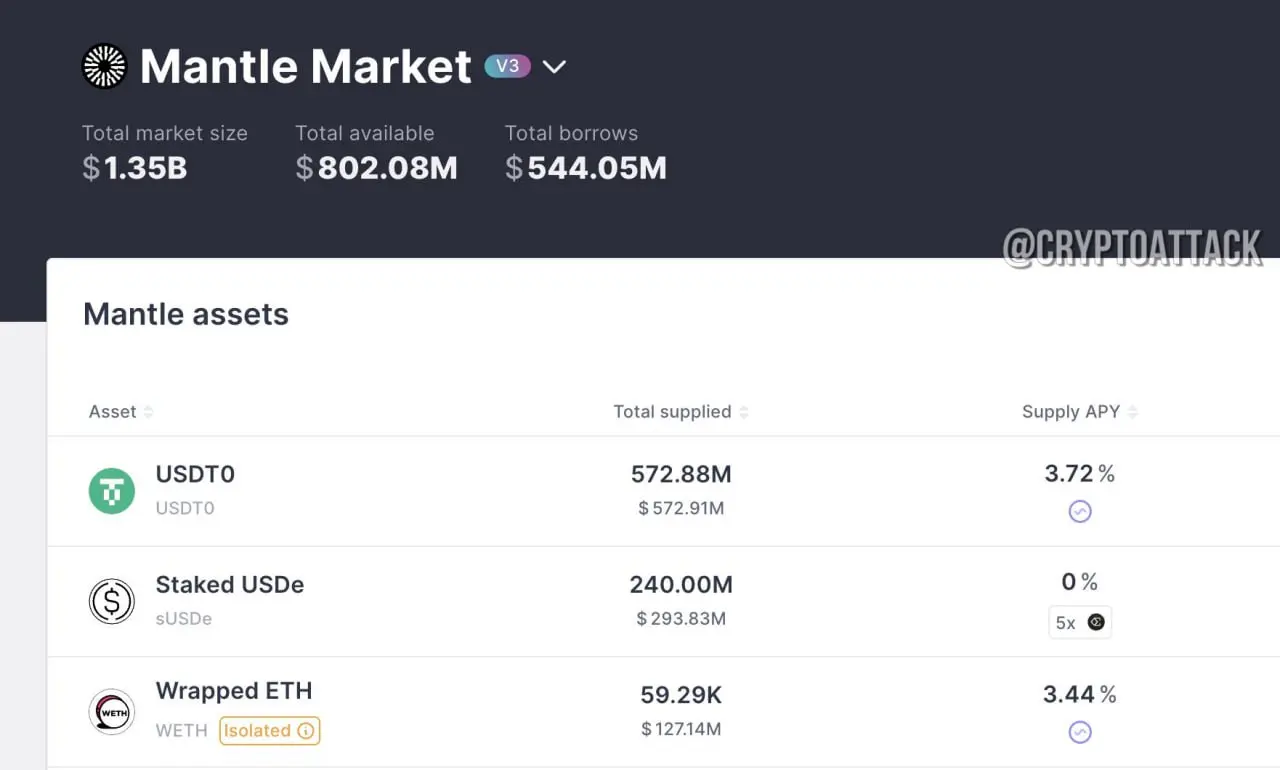Open the Staked USDe asset name
Image resolution: width=1280 pixels, height=770 pixels.
[x=230, y=584]
